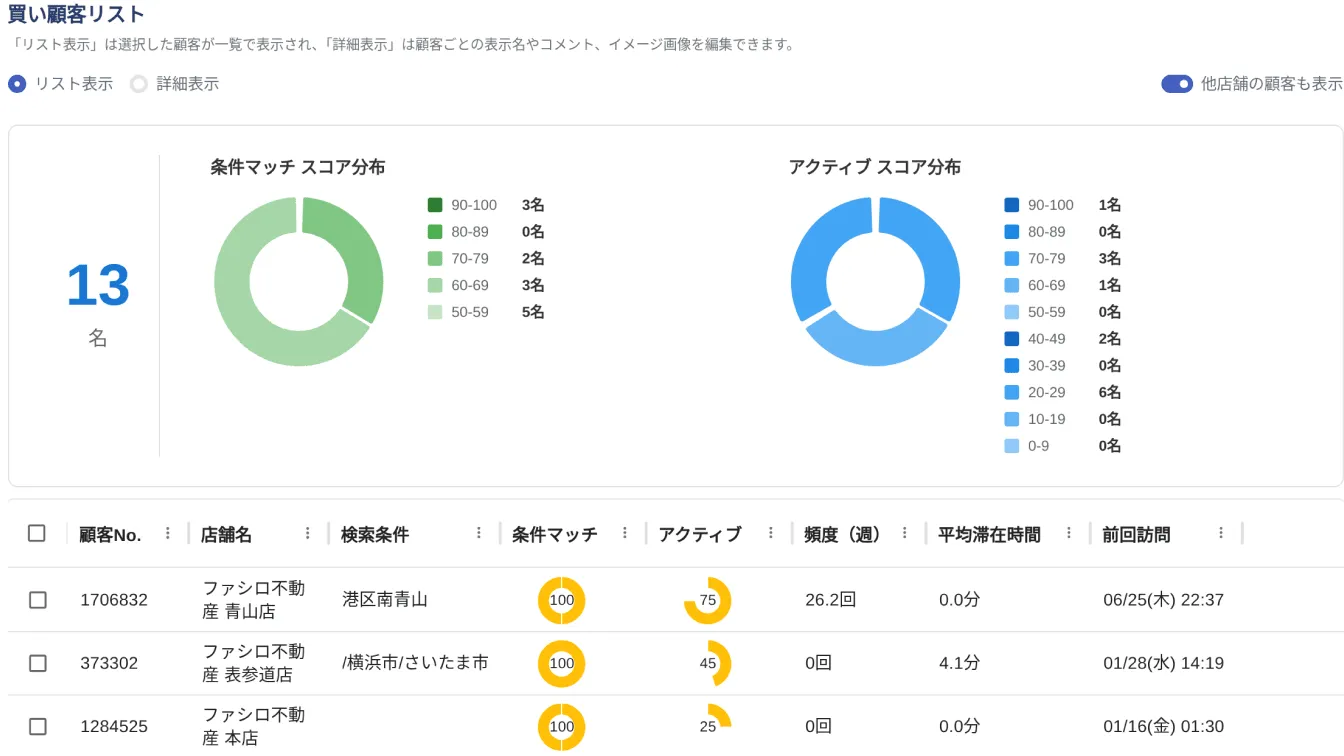
Task: Select the リスト表示 radio button
Action: click(x=17, y=84)
